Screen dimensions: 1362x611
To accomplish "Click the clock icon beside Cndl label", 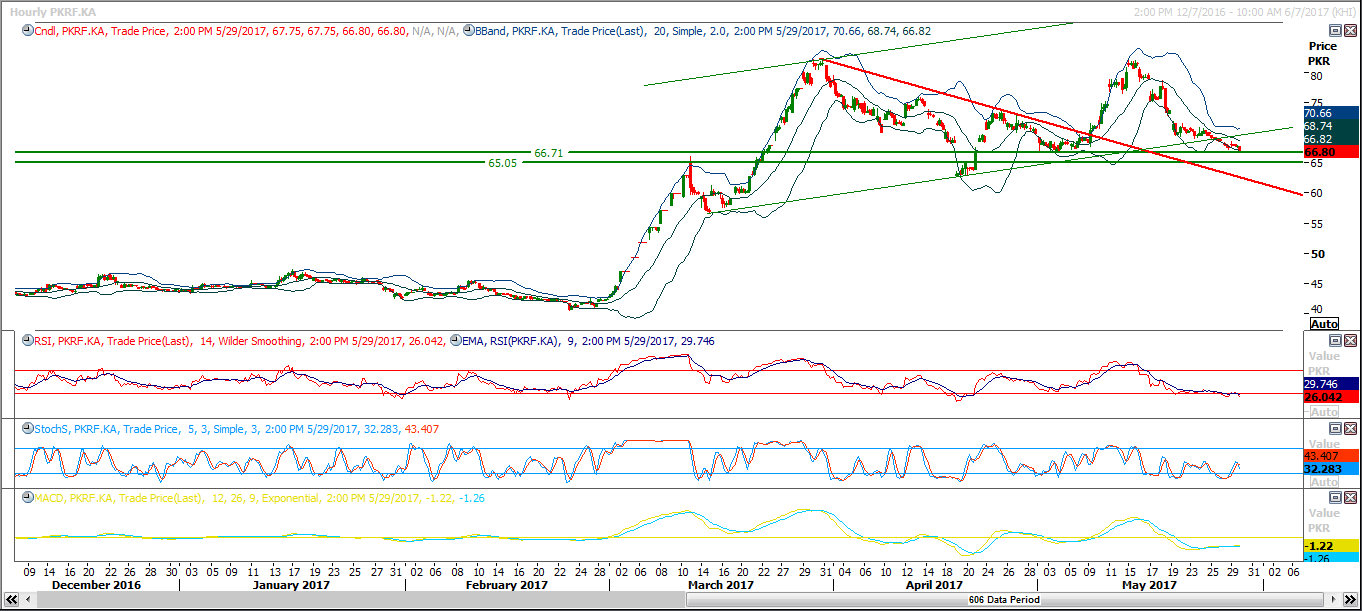I will (x=27, y=31).
